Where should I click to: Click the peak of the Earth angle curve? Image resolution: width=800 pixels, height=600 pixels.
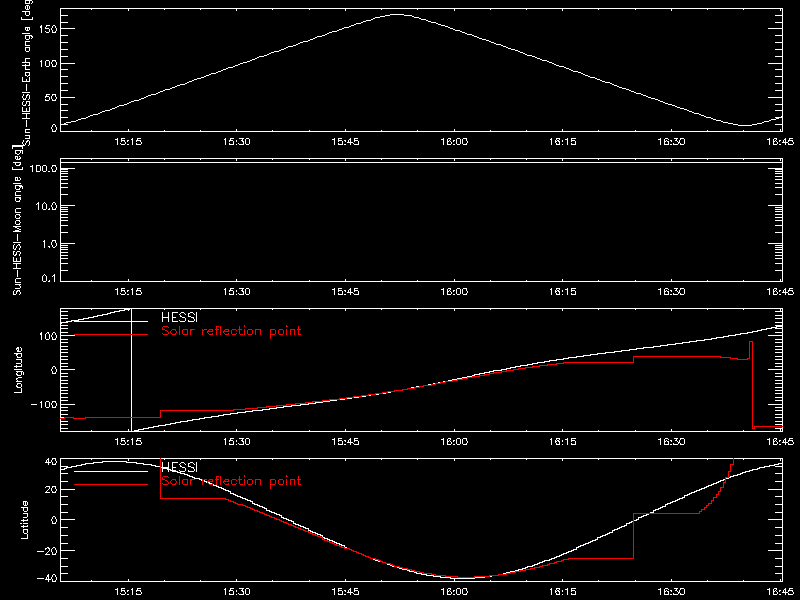[x=396, y=15]
